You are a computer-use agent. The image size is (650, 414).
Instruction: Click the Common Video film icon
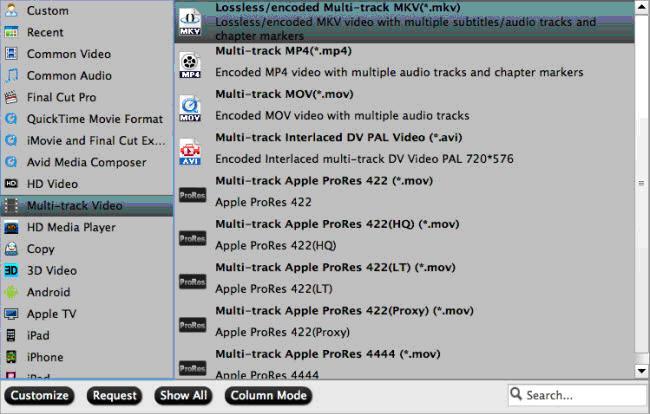[x=11, y=53]
